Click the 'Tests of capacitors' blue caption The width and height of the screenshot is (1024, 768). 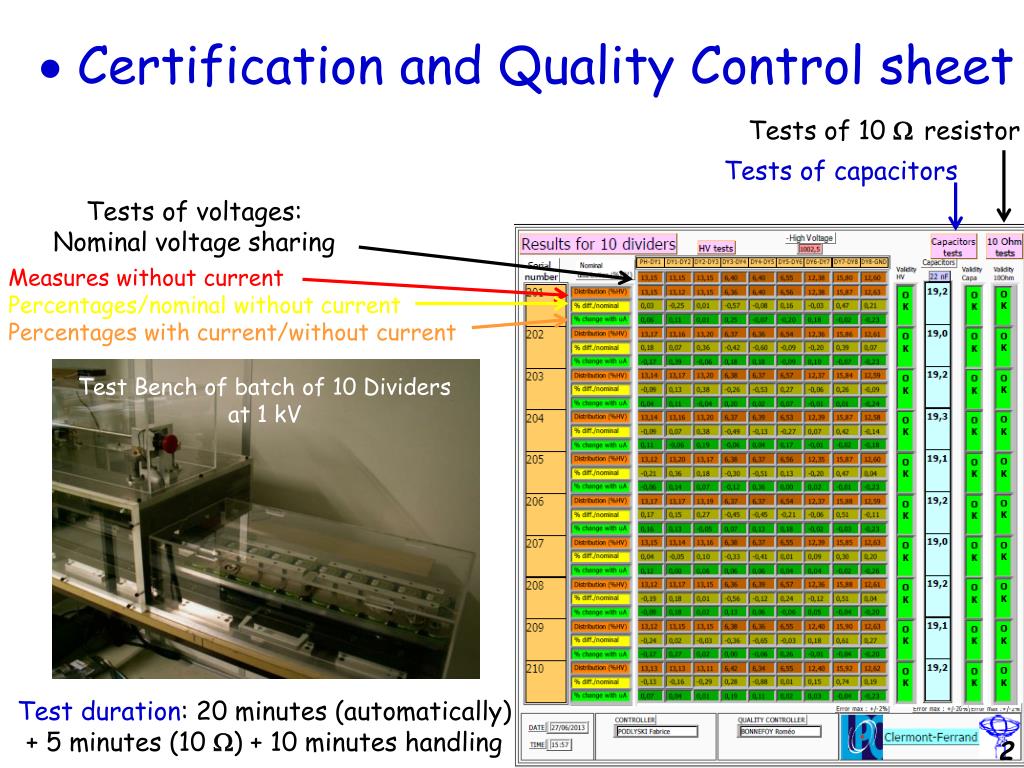coord(841,171)
